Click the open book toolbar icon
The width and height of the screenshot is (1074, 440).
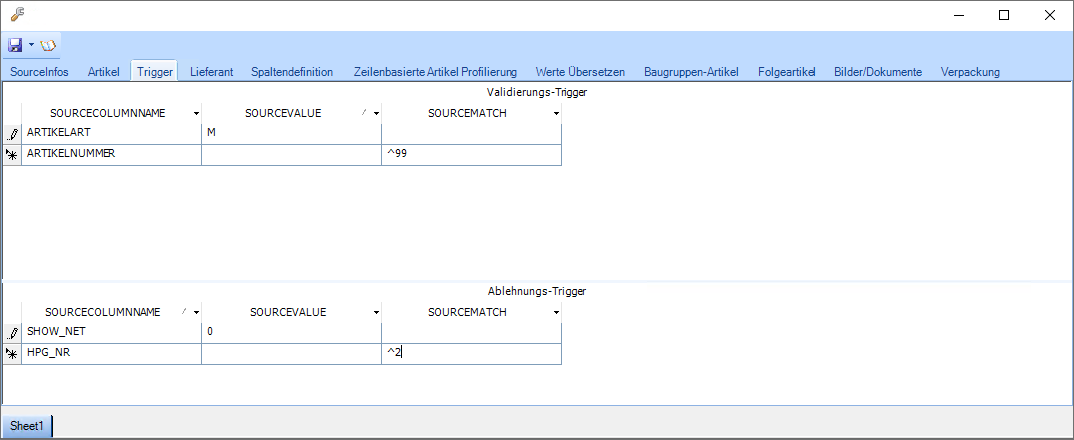pos(49,45)
